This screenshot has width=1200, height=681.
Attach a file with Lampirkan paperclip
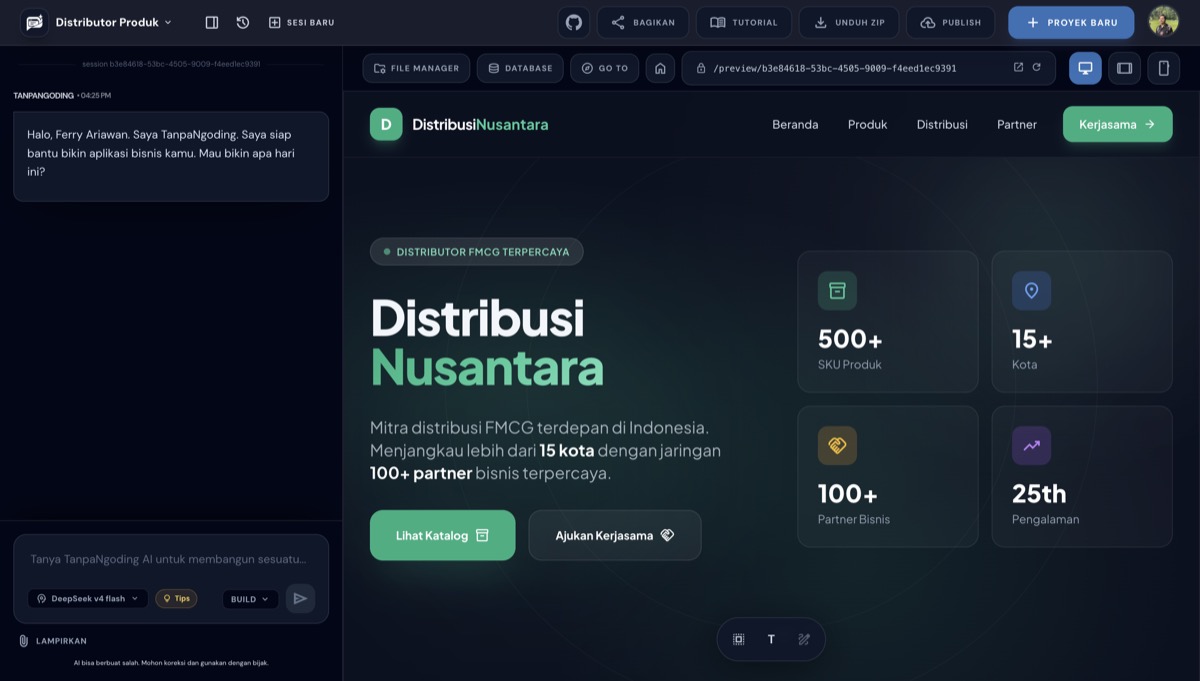(x=52, y=641)
